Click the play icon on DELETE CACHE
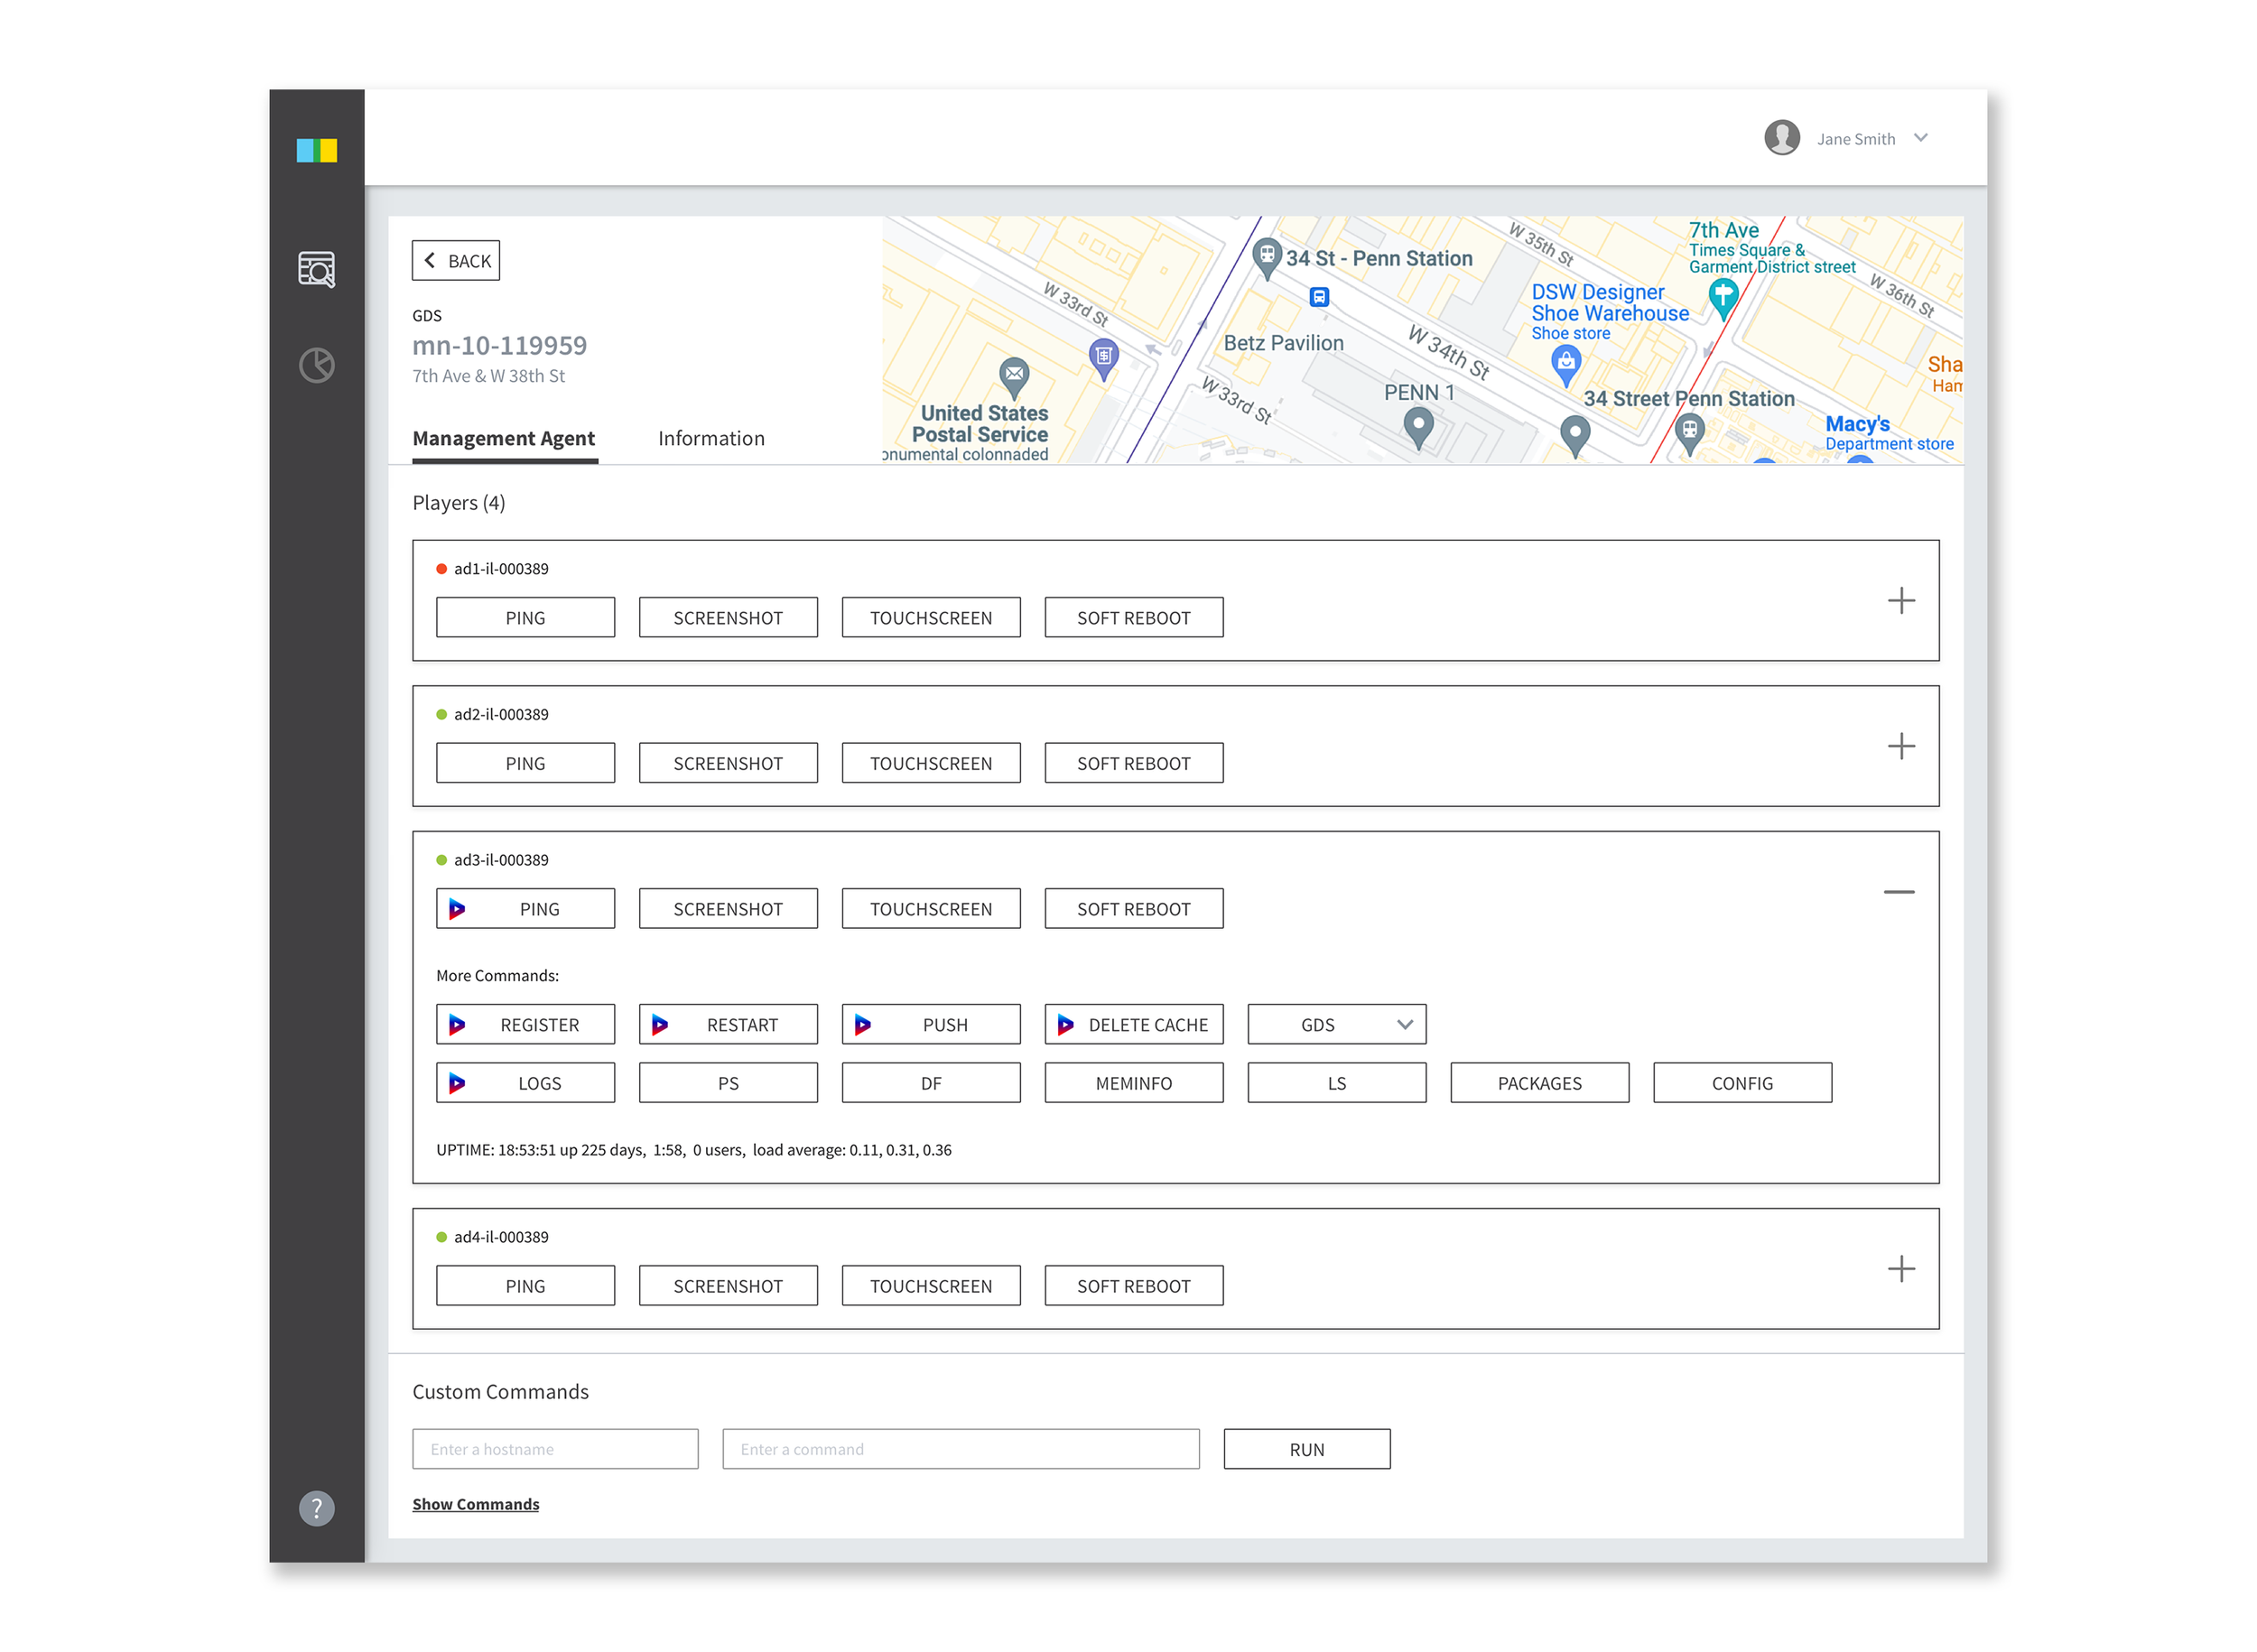 [1066, 1025]
